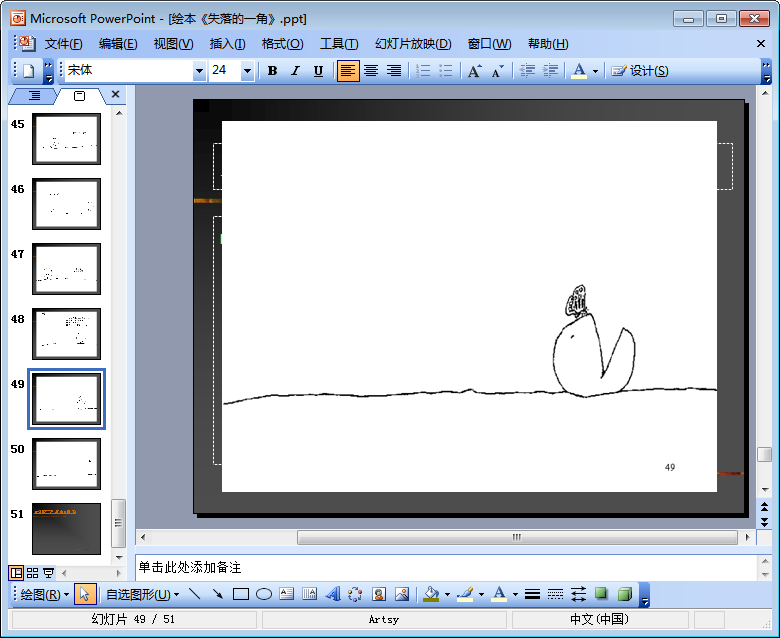
Task: Open 插入(I) menu
Action: pyautogui.click(x=227, y=44)
